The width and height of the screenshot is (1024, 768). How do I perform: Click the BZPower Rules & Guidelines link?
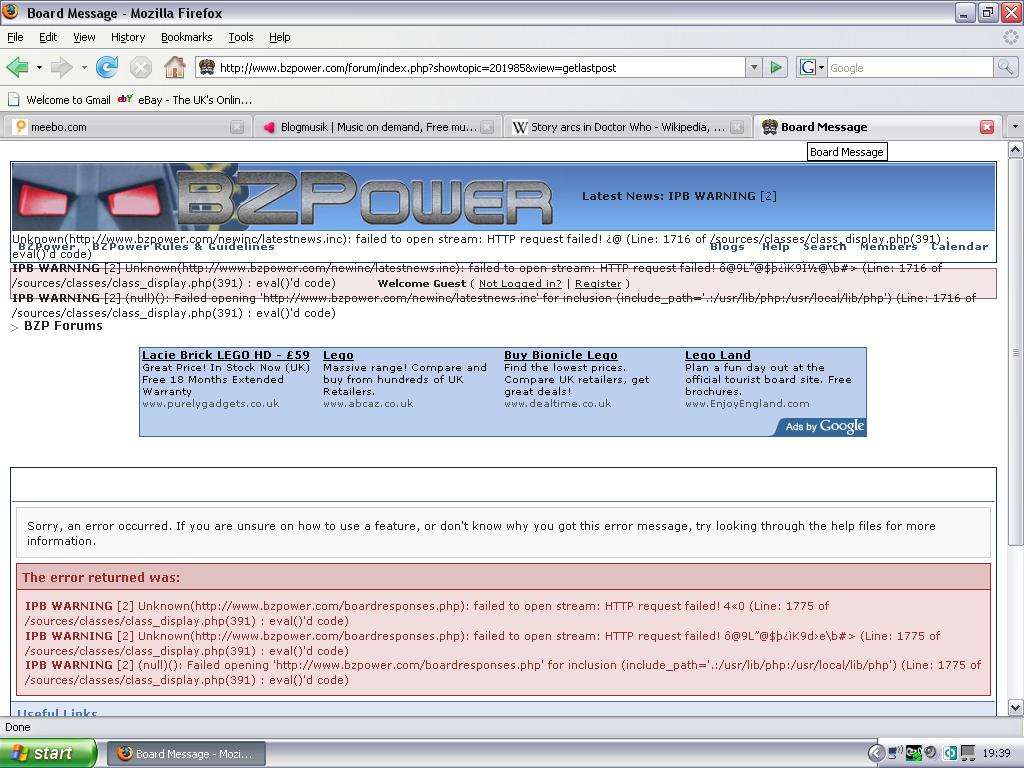(x=183, y=246)
